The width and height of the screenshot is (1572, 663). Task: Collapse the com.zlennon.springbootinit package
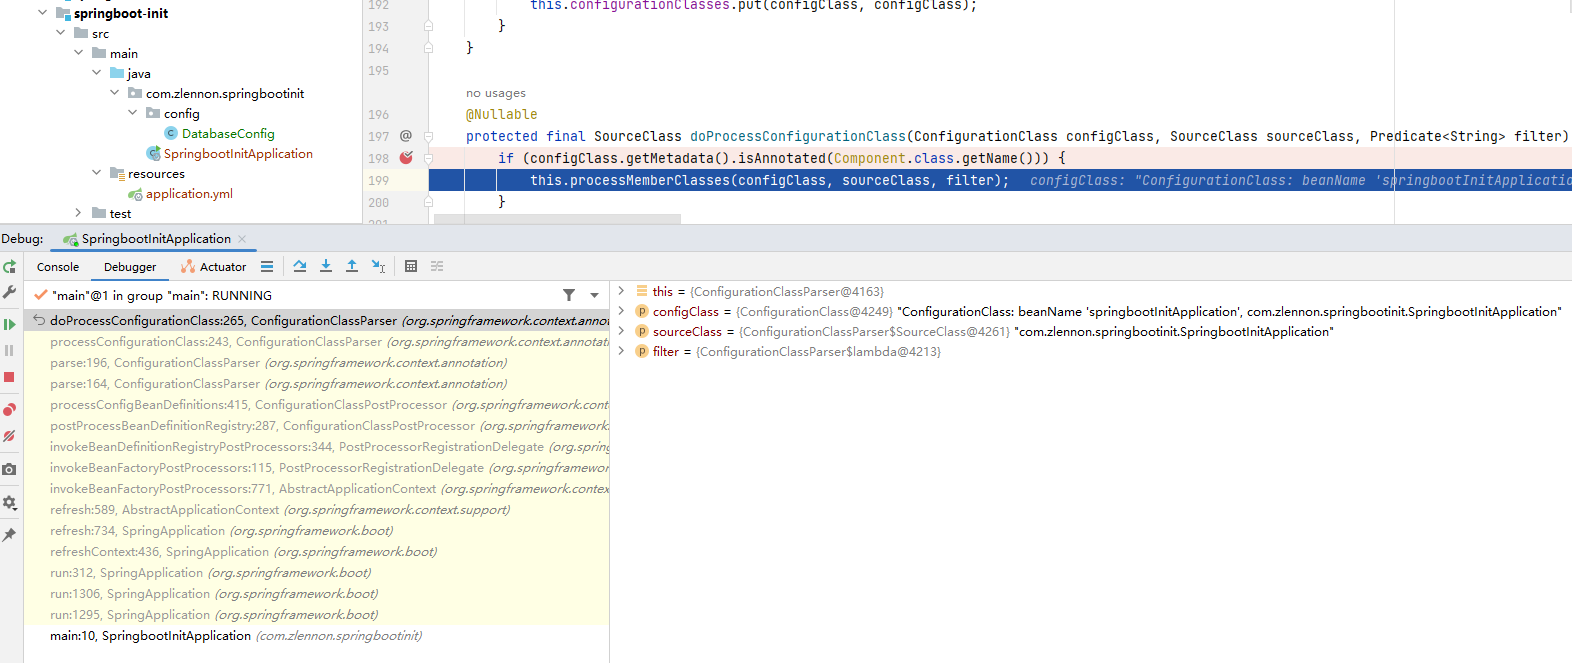coord(114,93)
